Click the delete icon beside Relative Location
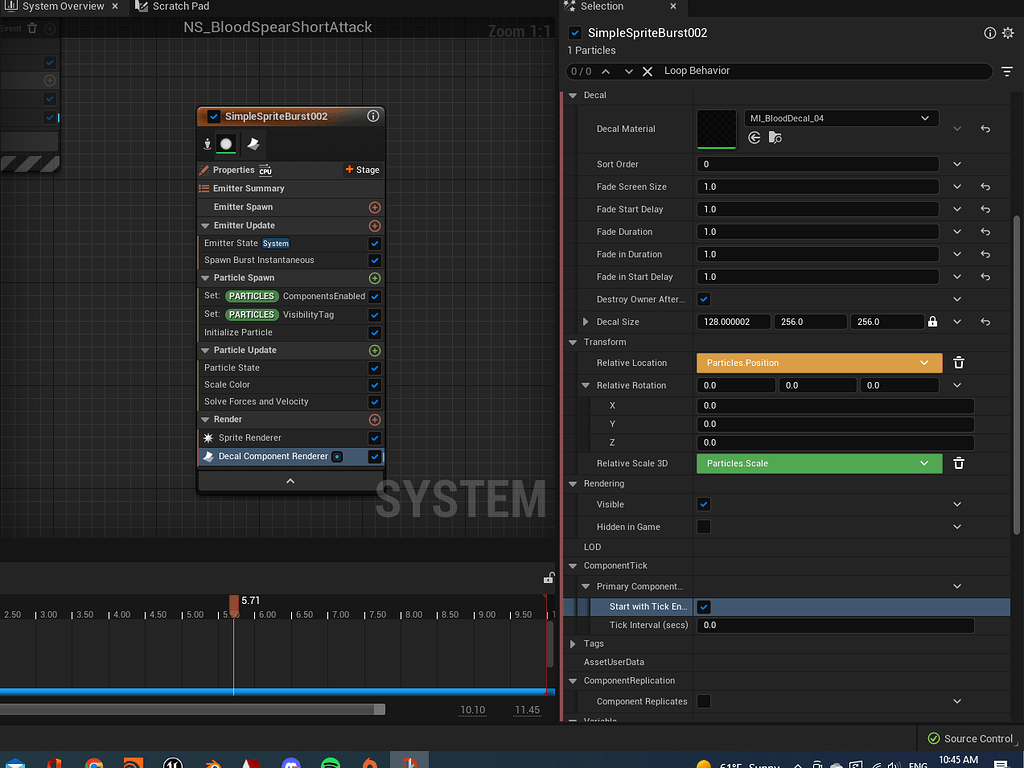 tap(958, 362)
